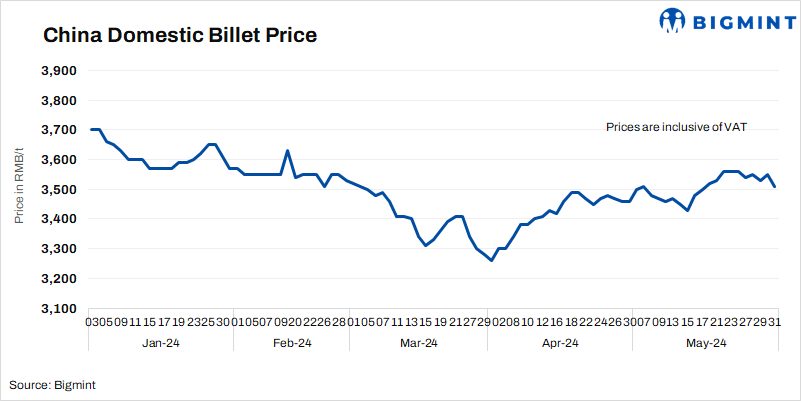
Task: Select the China Domestic Billet Price title
Action: click(180, 36)
